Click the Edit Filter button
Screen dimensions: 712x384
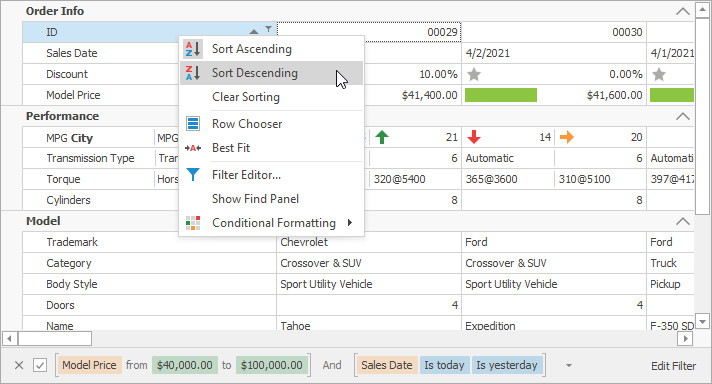(x=673, y=366)
